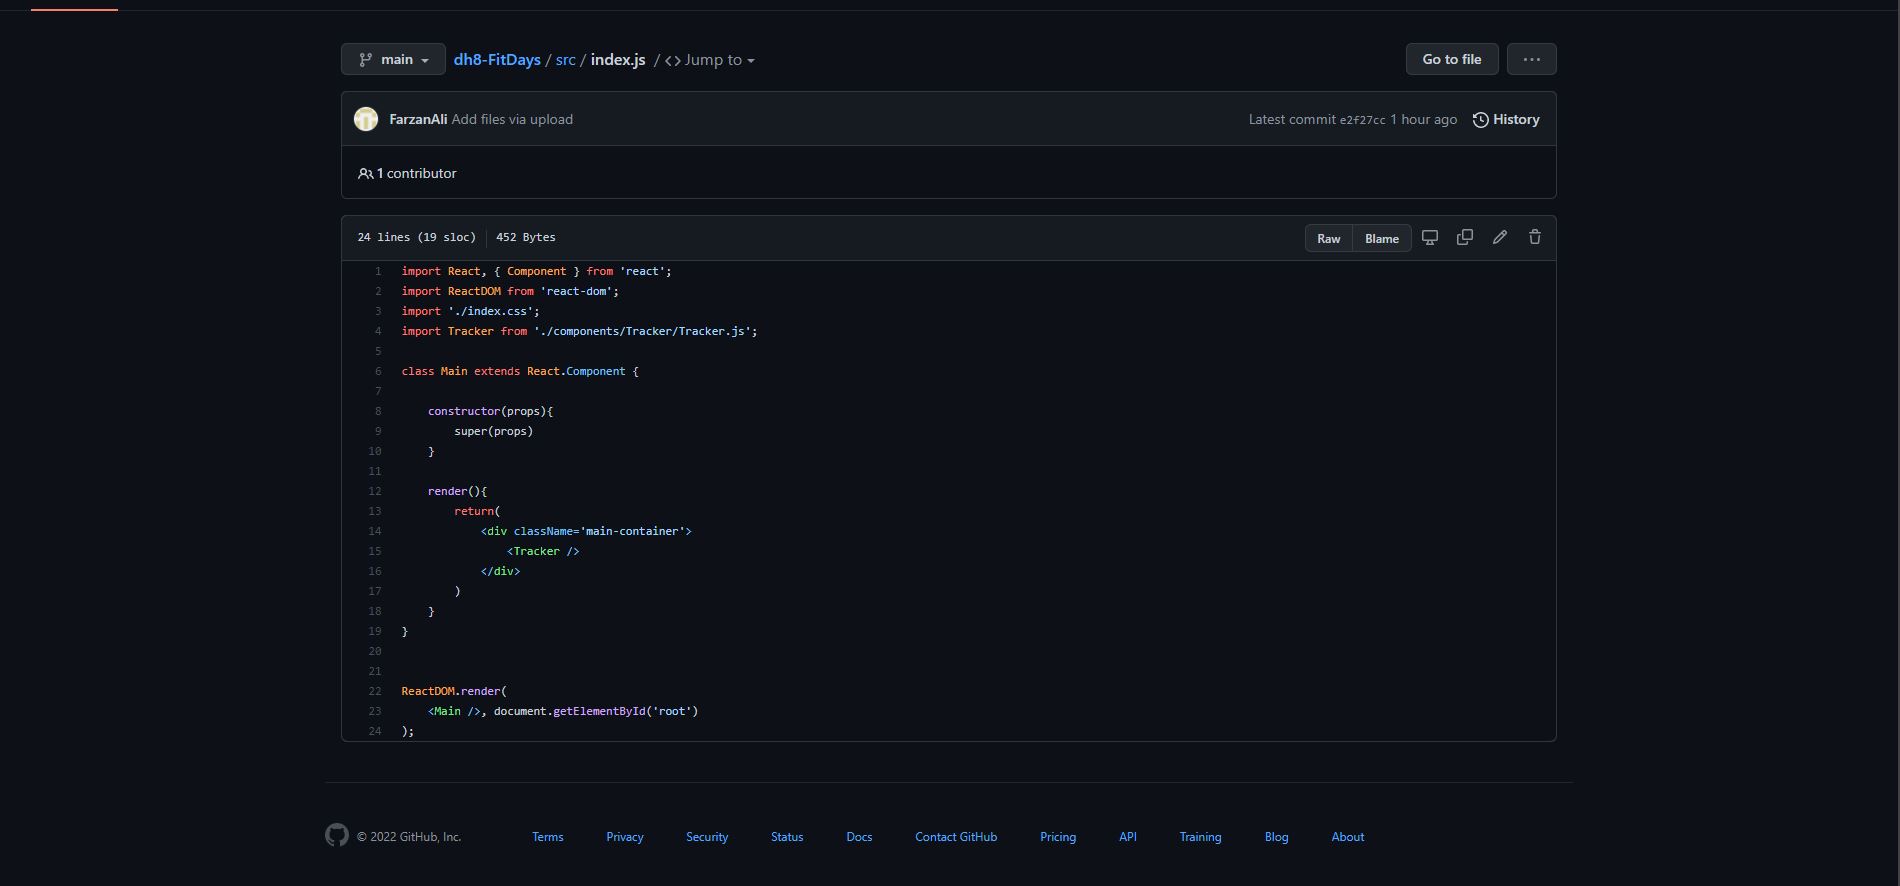Open the Security footer link
Screen dimensions: 1900x886
pyautogui.click(x=707, y=837)
